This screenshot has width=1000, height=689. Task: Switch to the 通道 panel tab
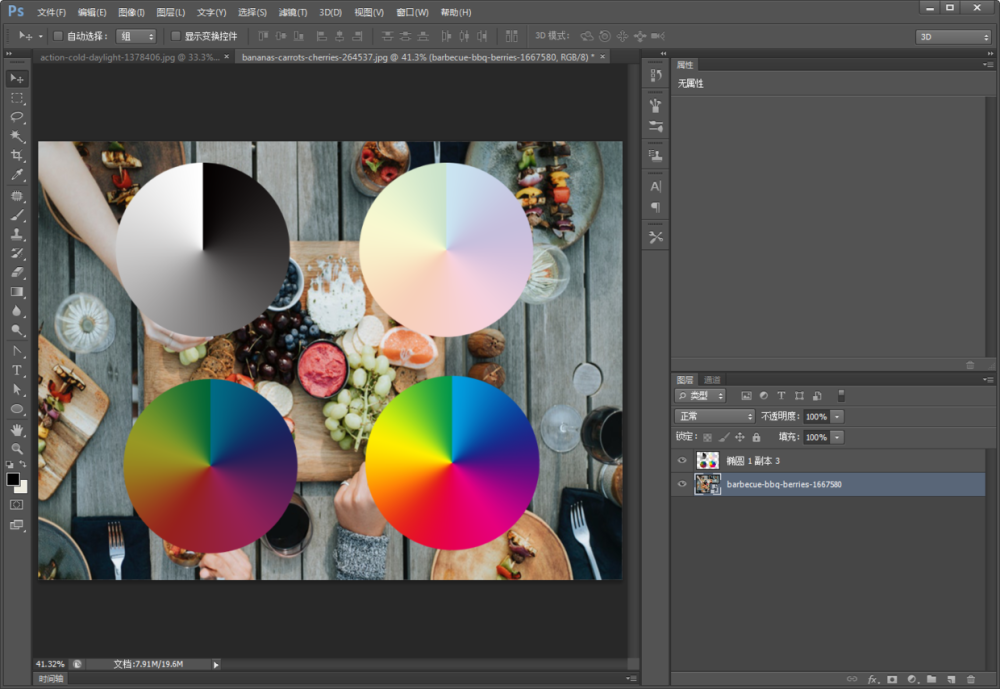pyautogui.click(x=712, y=380)
